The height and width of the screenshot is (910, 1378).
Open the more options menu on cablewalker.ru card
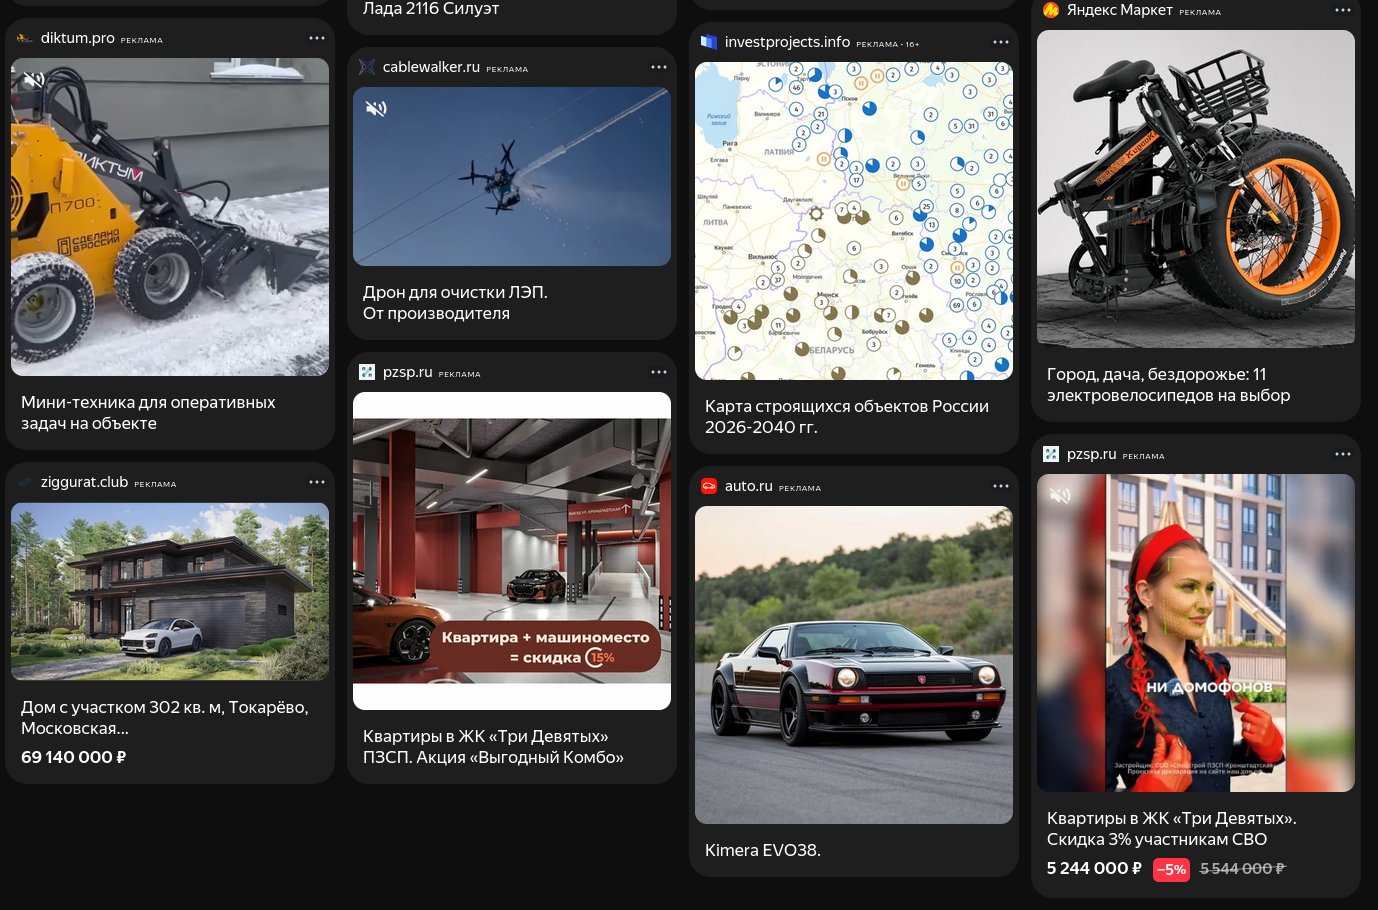click(x=659, y=67)
